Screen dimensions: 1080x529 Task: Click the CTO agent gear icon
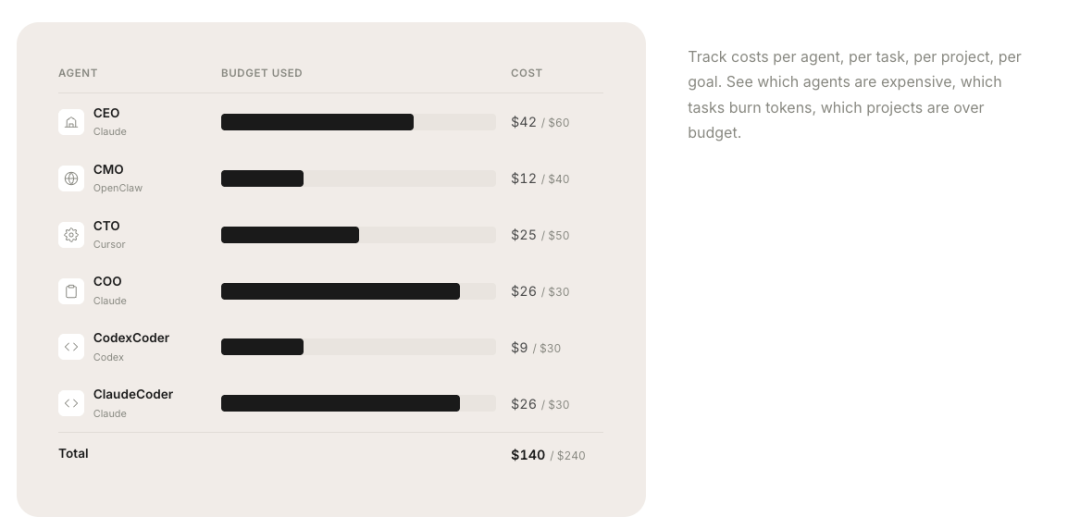(71, 235)
